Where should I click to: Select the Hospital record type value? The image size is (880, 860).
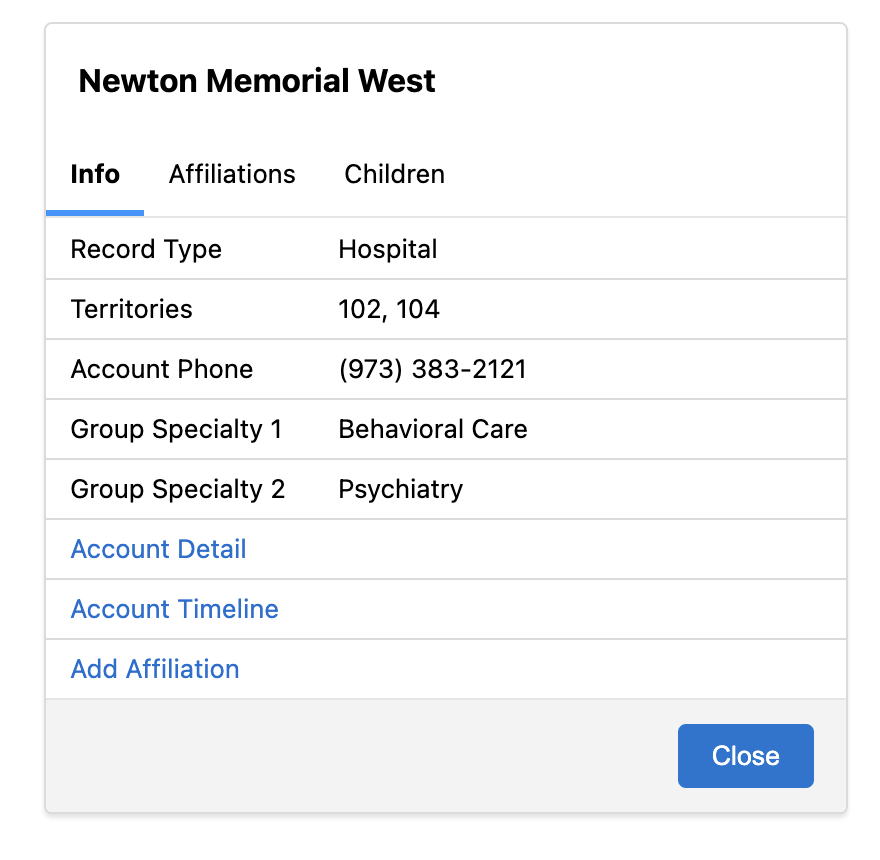point(388,249)
